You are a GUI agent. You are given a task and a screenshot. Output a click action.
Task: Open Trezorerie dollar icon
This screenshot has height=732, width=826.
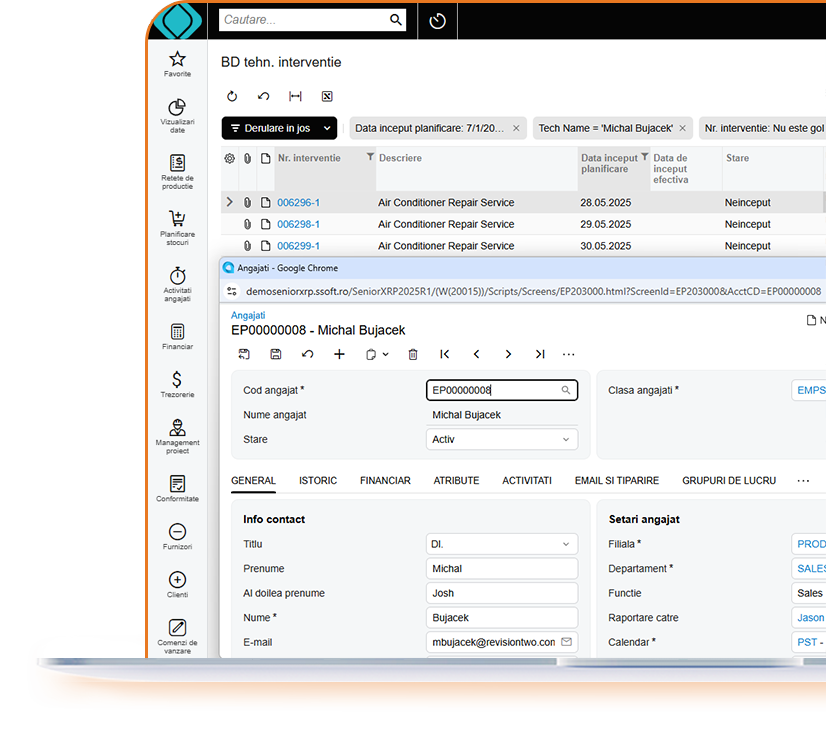(x=177, y=379)
